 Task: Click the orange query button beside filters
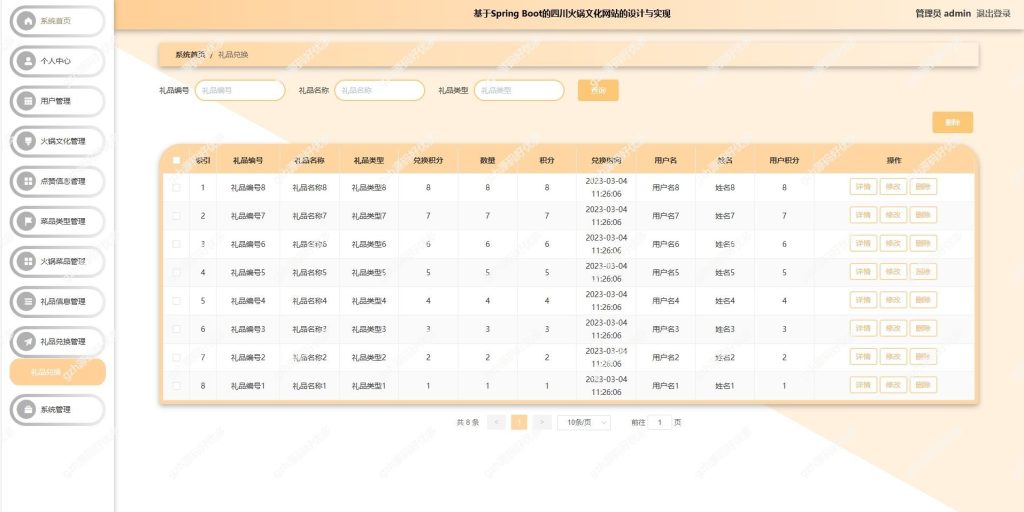click(598, 90)
